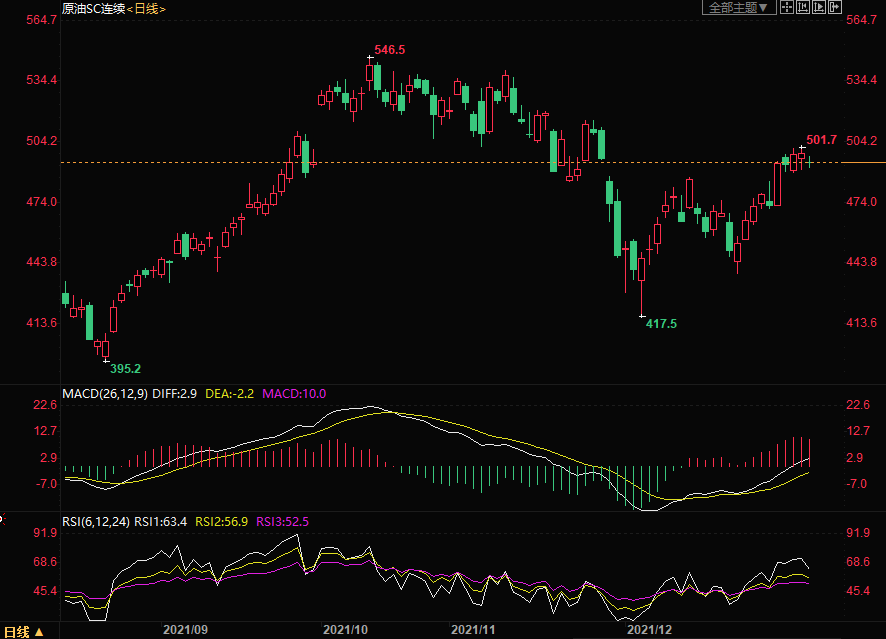
Task: Click the 417.5 low price label
Action: tap(661, 324)
